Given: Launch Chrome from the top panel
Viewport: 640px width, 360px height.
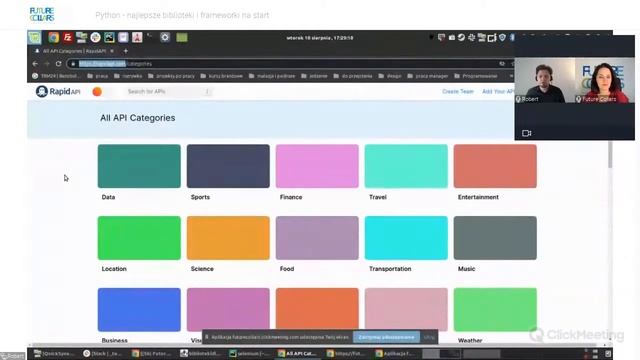Looking at the screenshot, I should (53, 38).
